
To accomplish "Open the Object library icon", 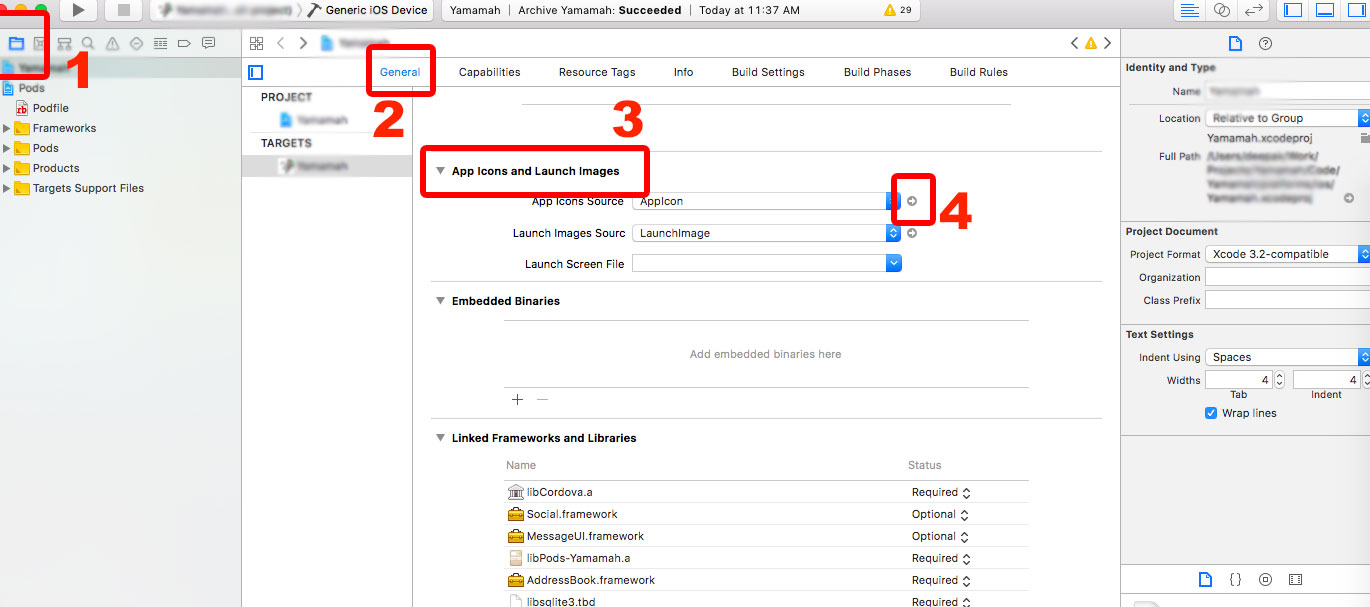I will coord(1265,579).
